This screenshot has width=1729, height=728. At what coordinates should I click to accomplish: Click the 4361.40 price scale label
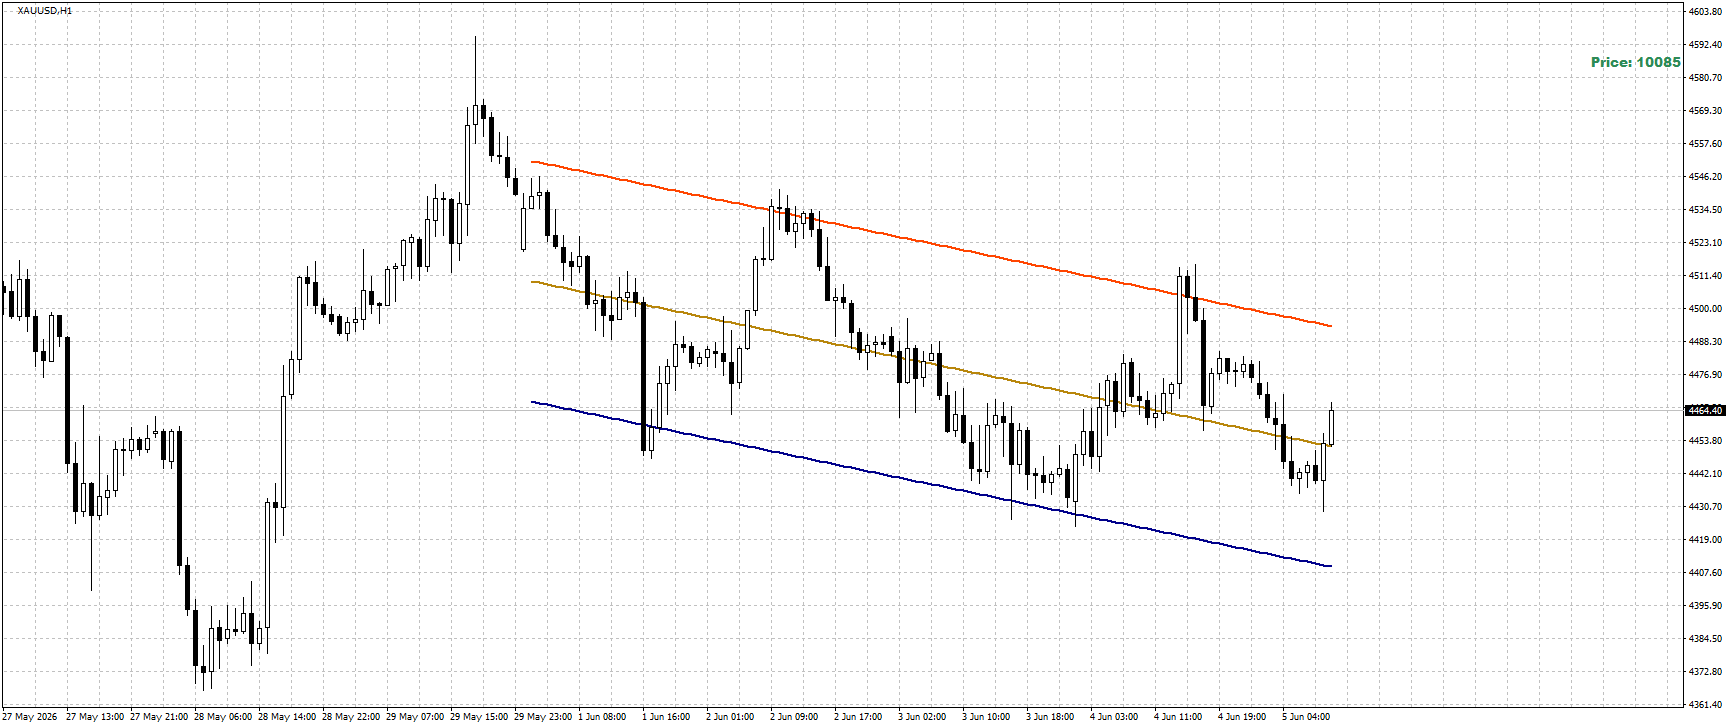coord(1704,705)
